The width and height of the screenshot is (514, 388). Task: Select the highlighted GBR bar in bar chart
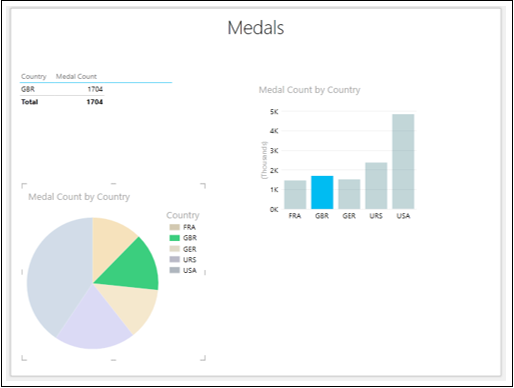click(x=322, y=192)
